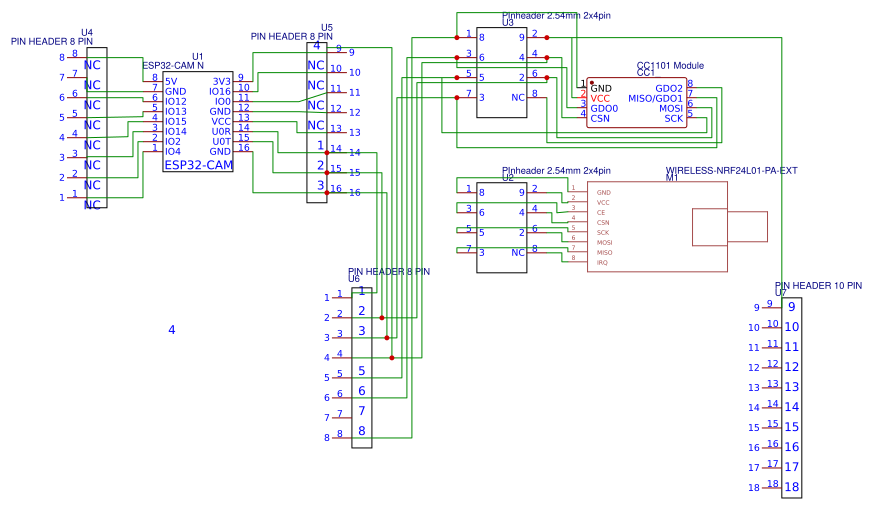Click the U6 designator of the bottom header
The height and width of the screenshot is (508, 873).
tap(354, 279)
